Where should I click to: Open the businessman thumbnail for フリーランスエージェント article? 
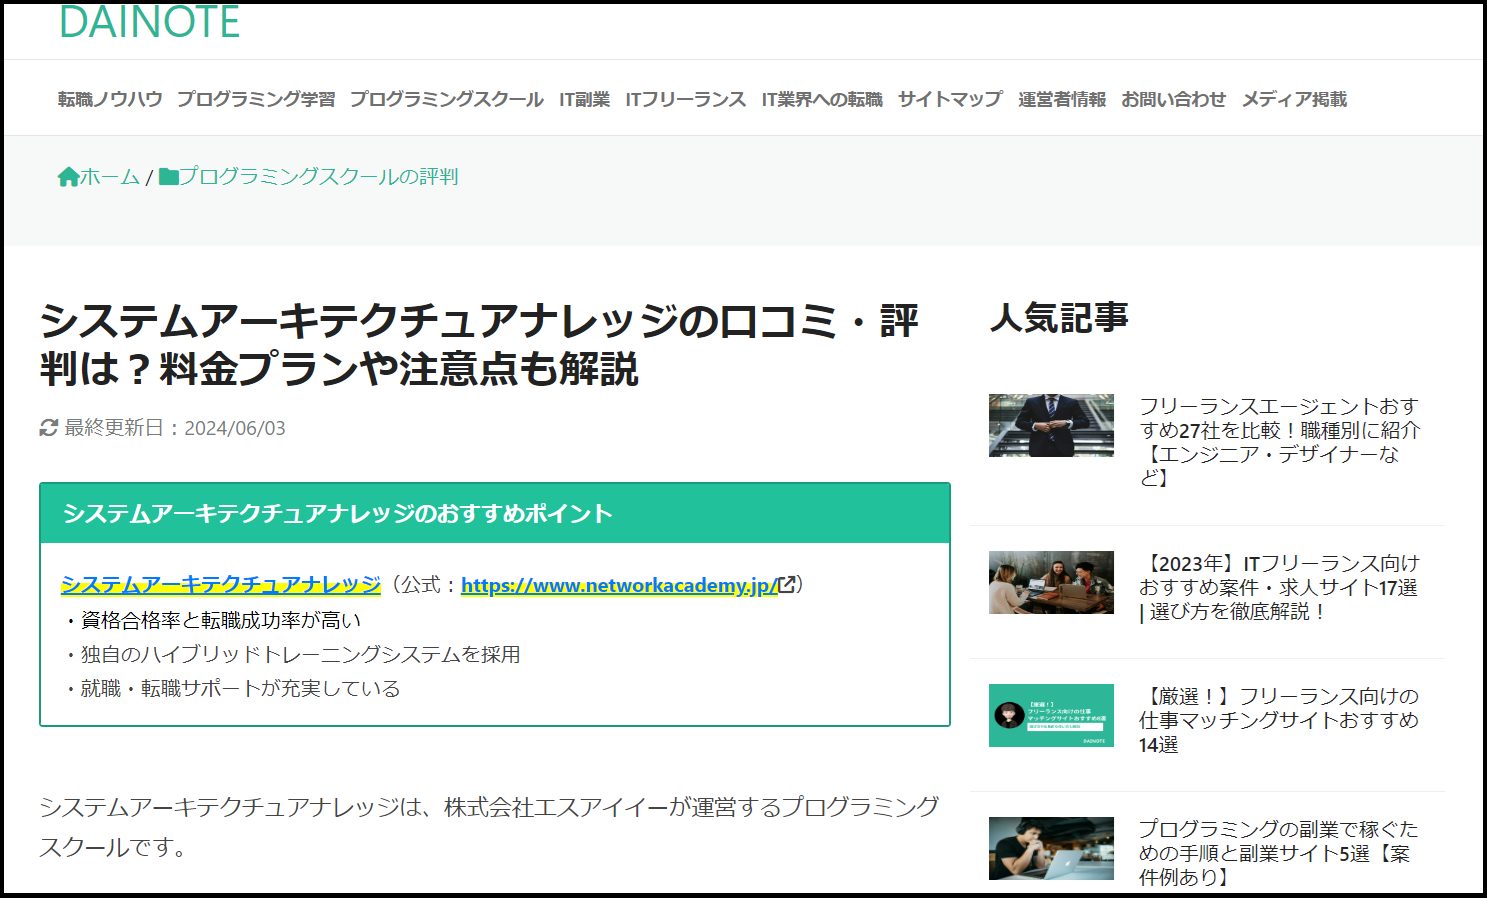tap(1051, 425)
